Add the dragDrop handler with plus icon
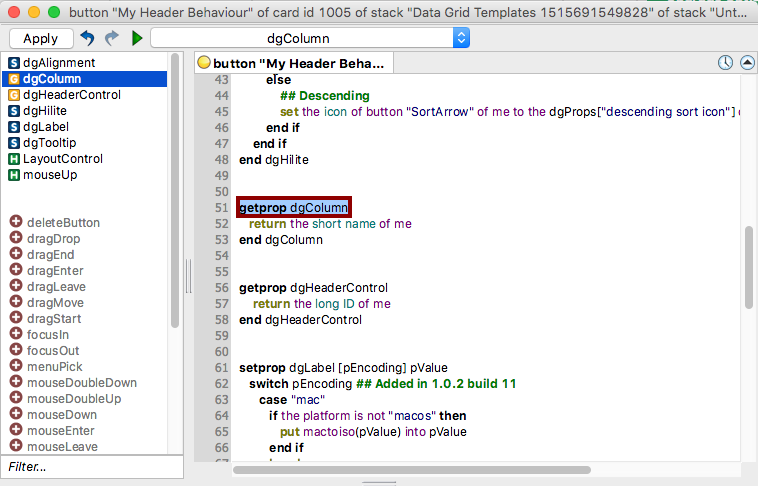759x486 pixels. pyautogui.click(x=16, y=238)
